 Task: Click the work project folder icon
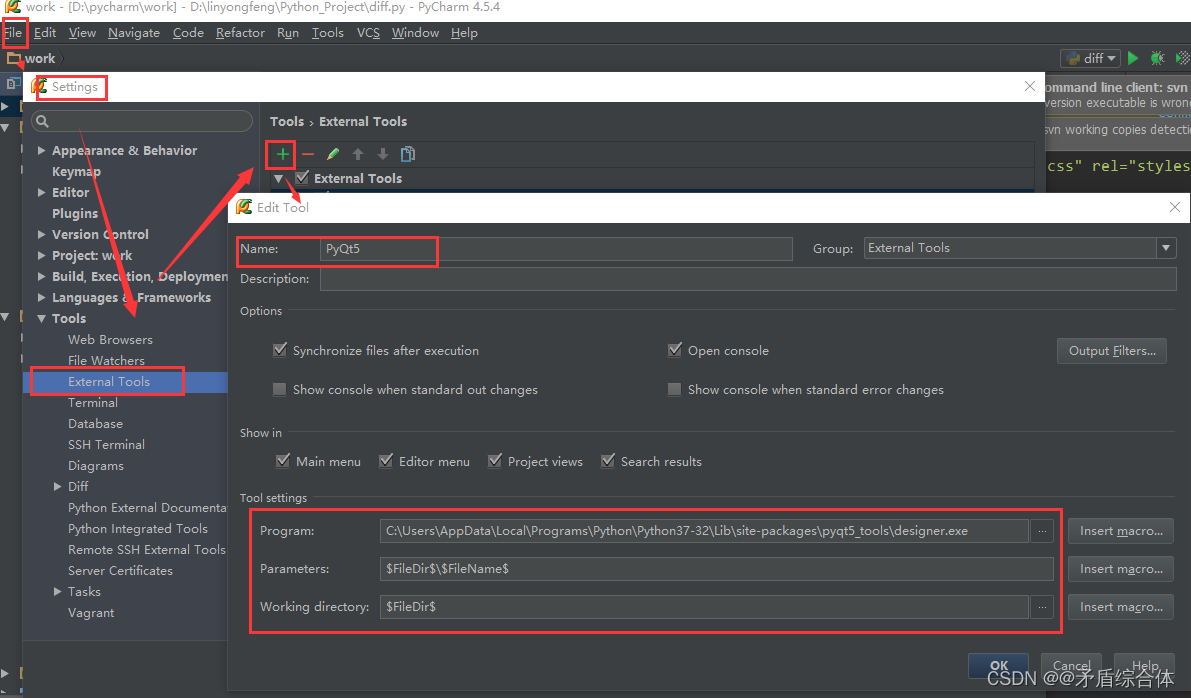point(13,58)
